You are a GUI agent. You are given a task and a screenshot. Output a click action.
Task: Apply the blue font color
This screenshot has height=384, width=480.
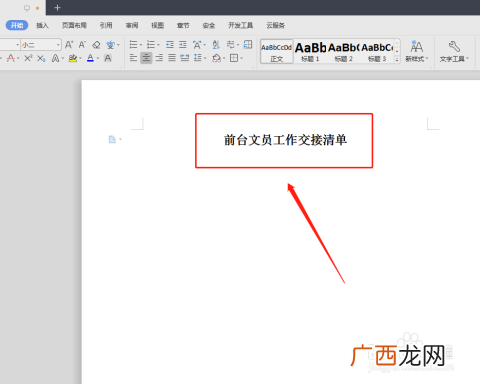coord(90,59)
